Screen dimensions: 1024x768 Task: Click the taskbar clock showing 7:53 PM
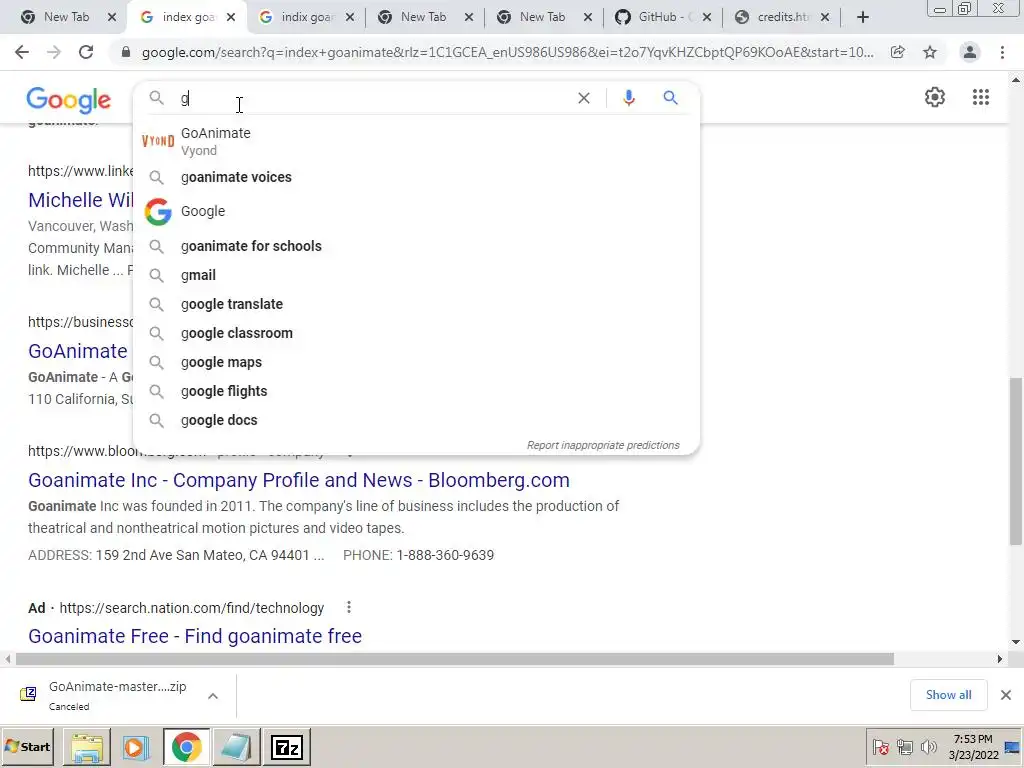point(973,746)
